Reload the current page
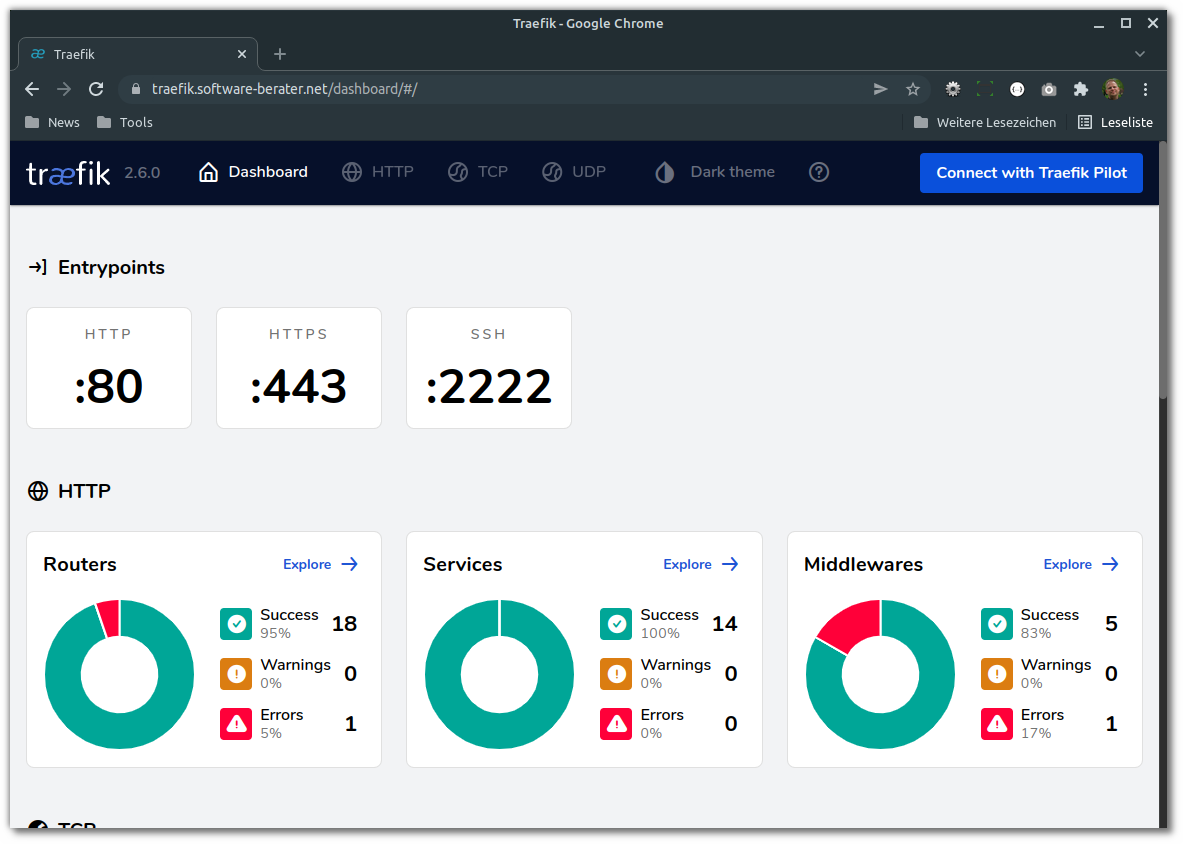Screen dimensions: 1183x844 click(x=96, y=89)
